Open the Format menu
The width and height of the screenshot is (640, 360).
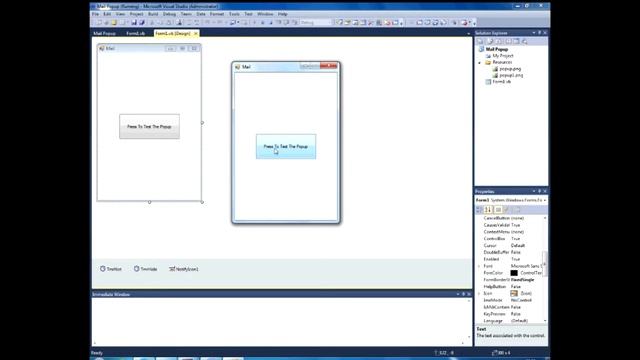pyautogui.click(x=217, y=14)
